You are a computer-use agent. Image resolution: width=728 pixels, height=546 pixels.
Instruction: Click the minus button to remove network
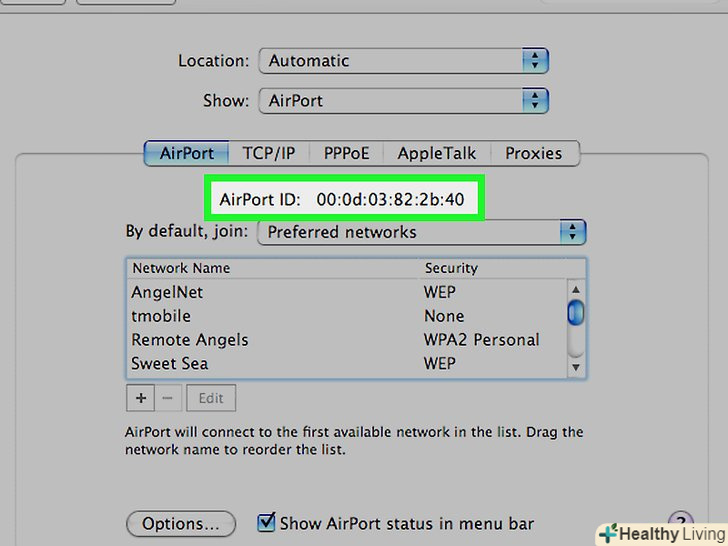tap(168, 398)
